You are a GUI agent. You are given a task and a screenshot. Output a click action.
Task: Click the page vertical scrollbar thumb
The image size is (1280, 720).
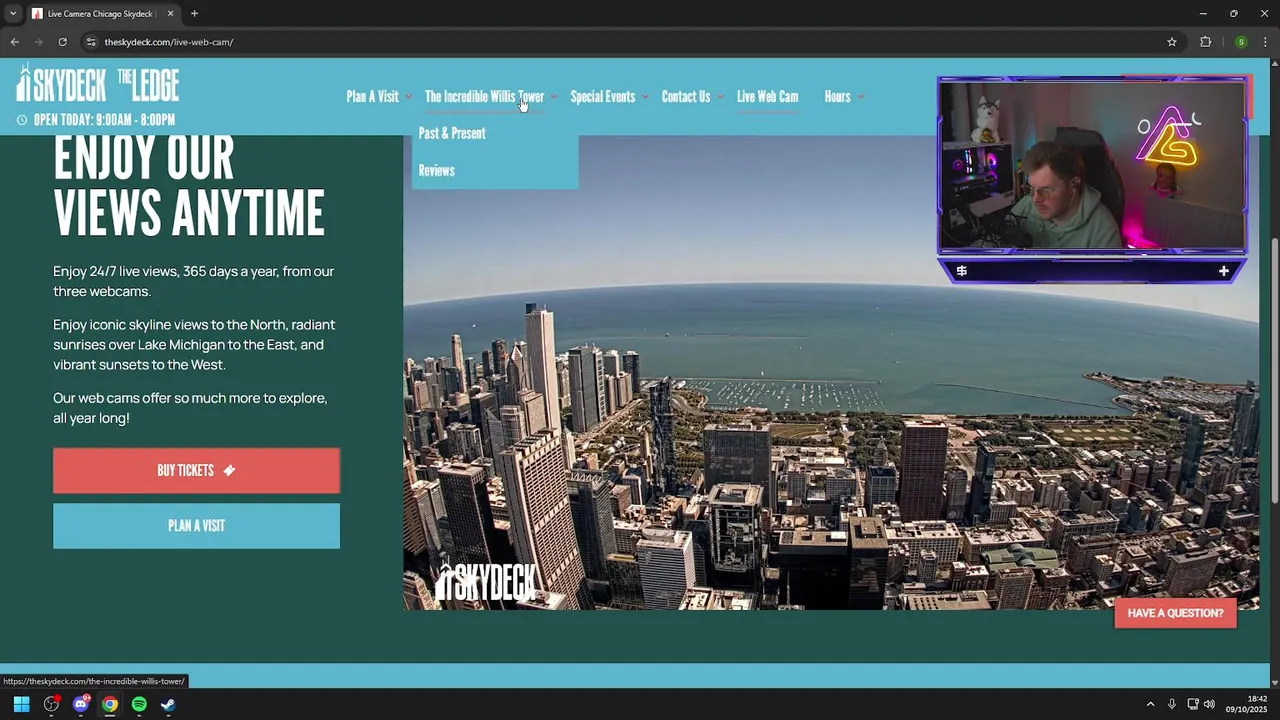1274,370
